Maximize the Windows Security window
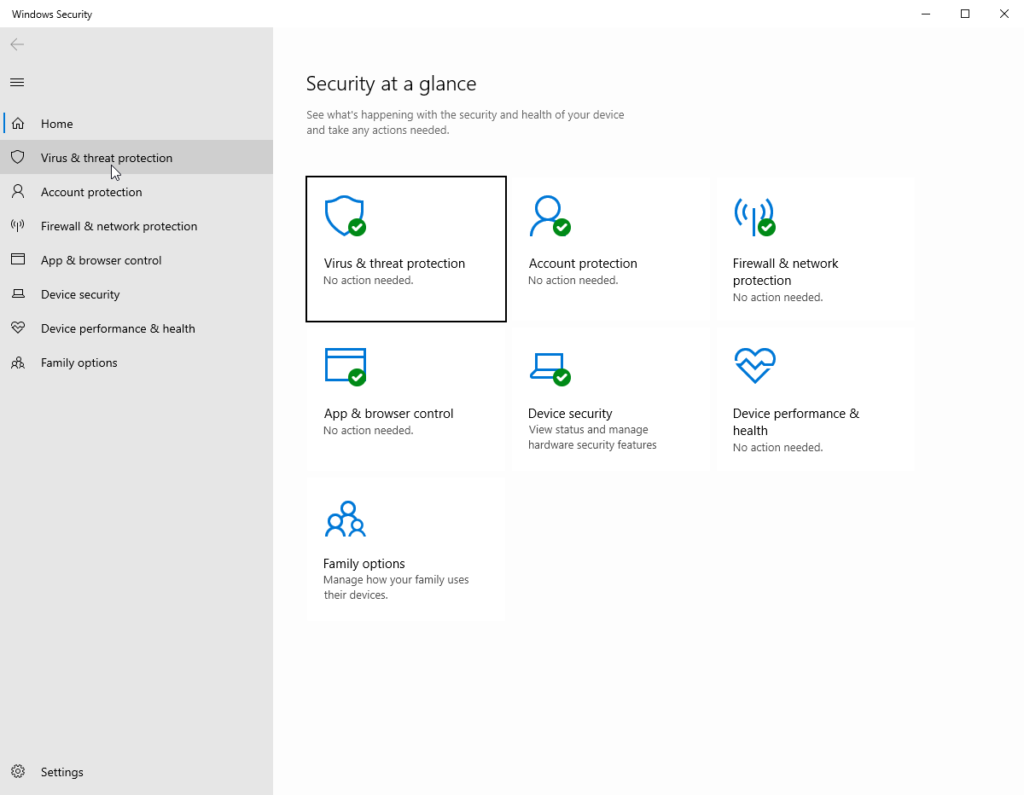The image size is (1024, 795). click(x=965, y=14)
